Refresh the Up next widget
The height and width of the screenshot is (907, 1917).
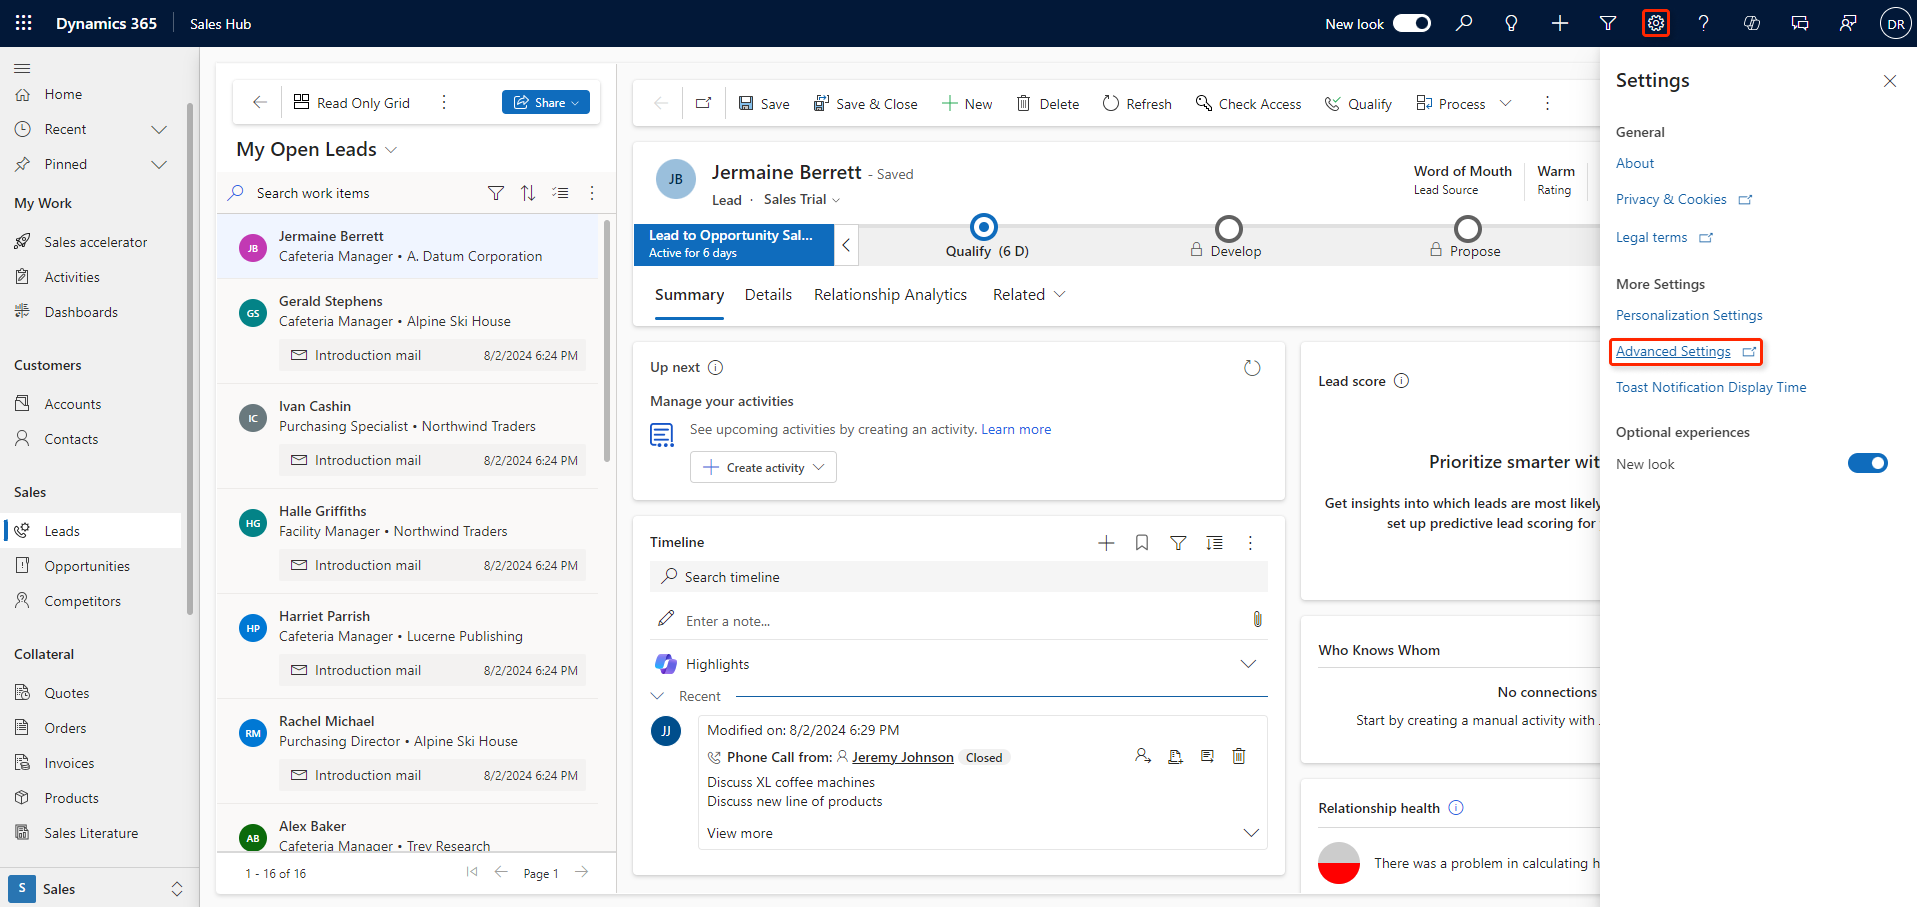pyautogui.click(x=1252, y=368)
